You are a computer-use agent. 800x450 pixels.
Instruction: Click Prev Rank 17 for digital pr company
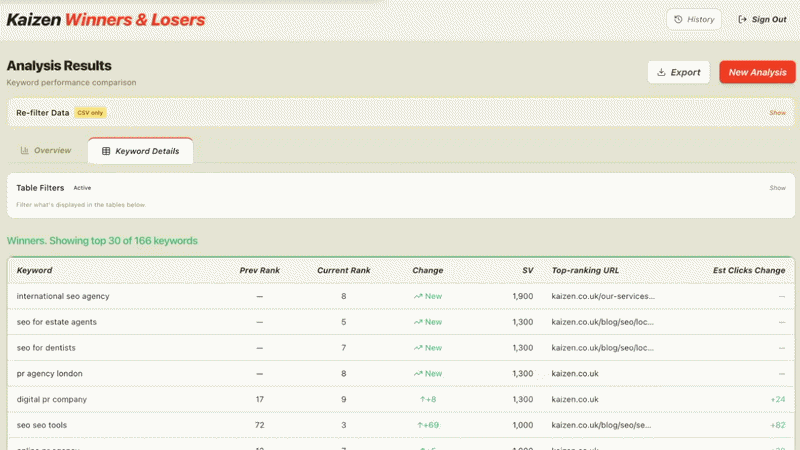click(x=260, y=399)
